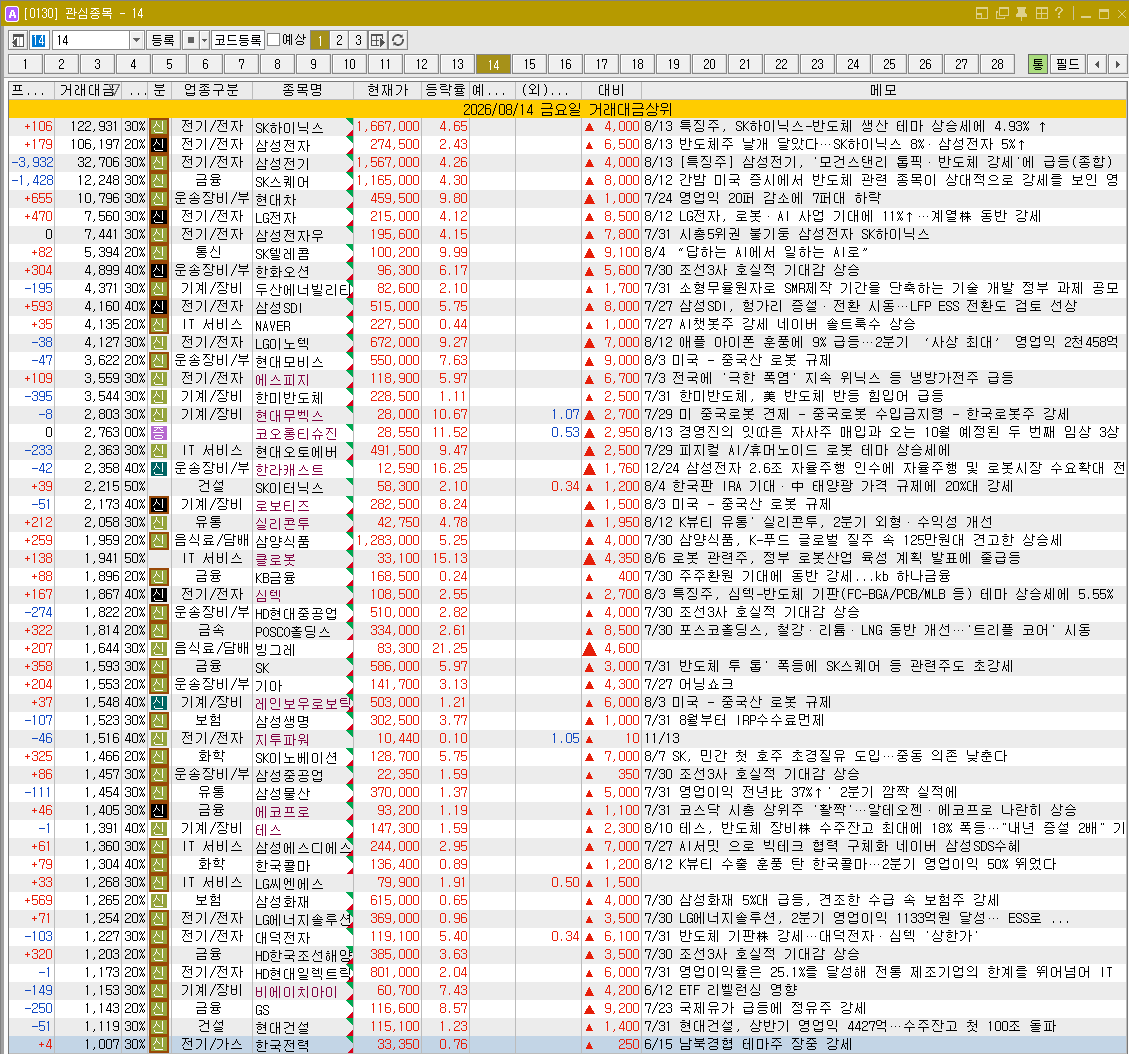Click the black 신 badge in 심텍 row
This screenshot has width=1129, height=1054.
[158, 595]
